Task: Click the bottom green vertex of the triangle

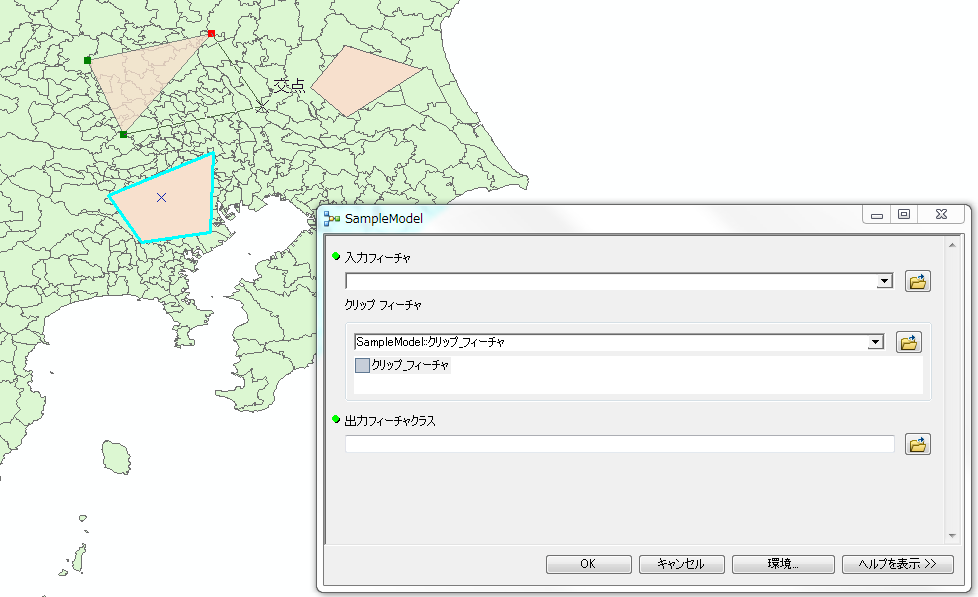Action: coord(123,135)
